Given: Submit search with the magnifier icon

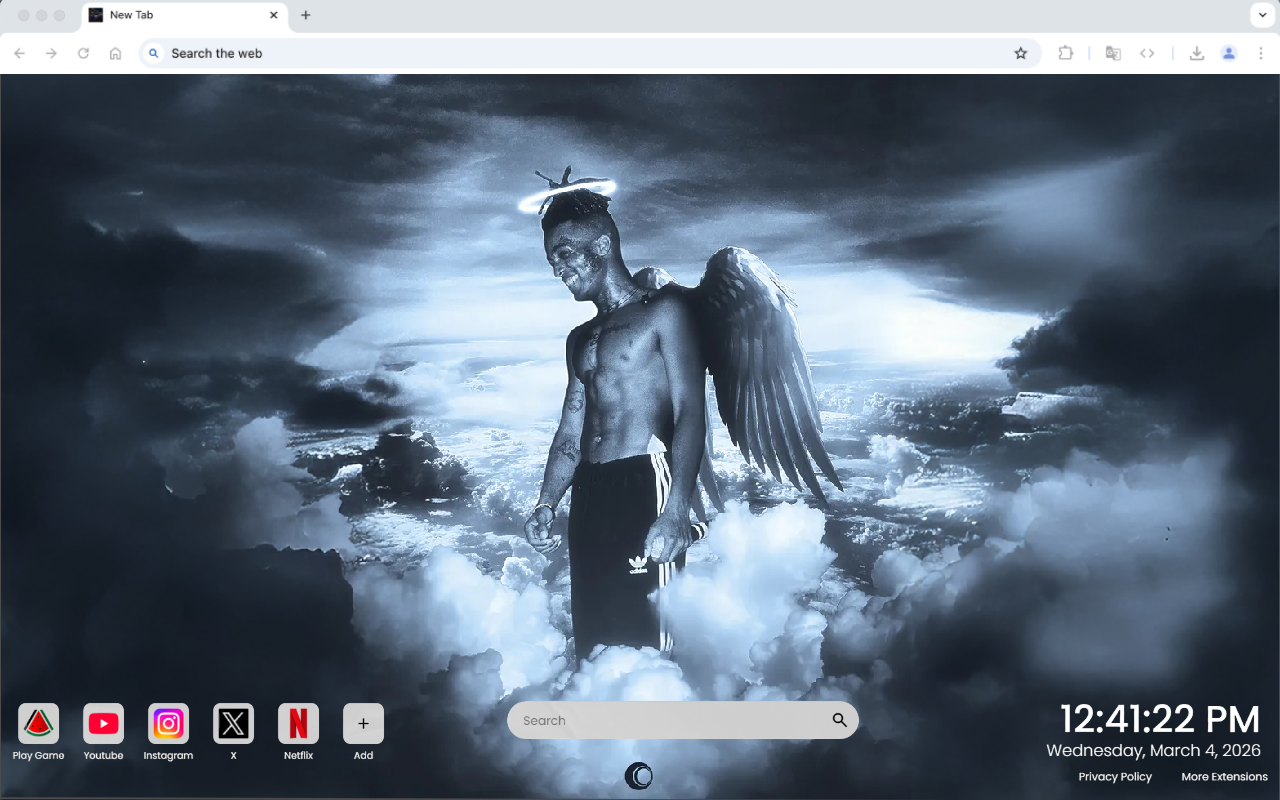Looking at the screenshot, I should (839, 720).
